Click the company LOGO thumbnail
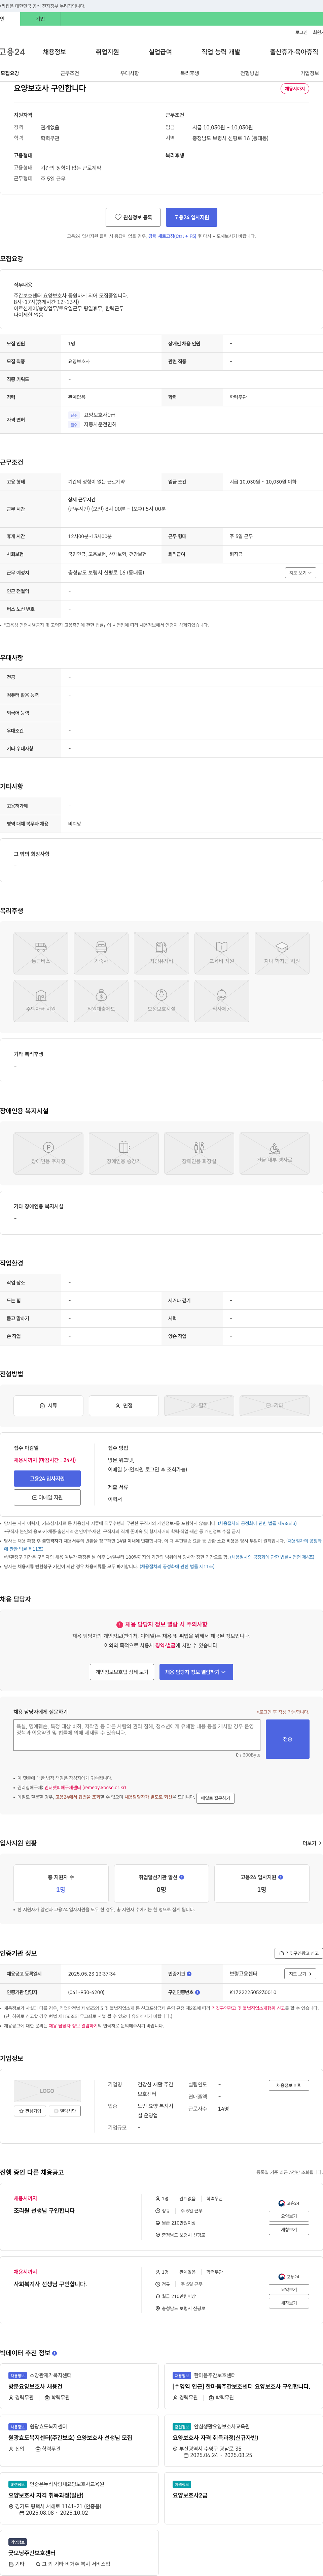323x2576 pixels. [47, 2091]
